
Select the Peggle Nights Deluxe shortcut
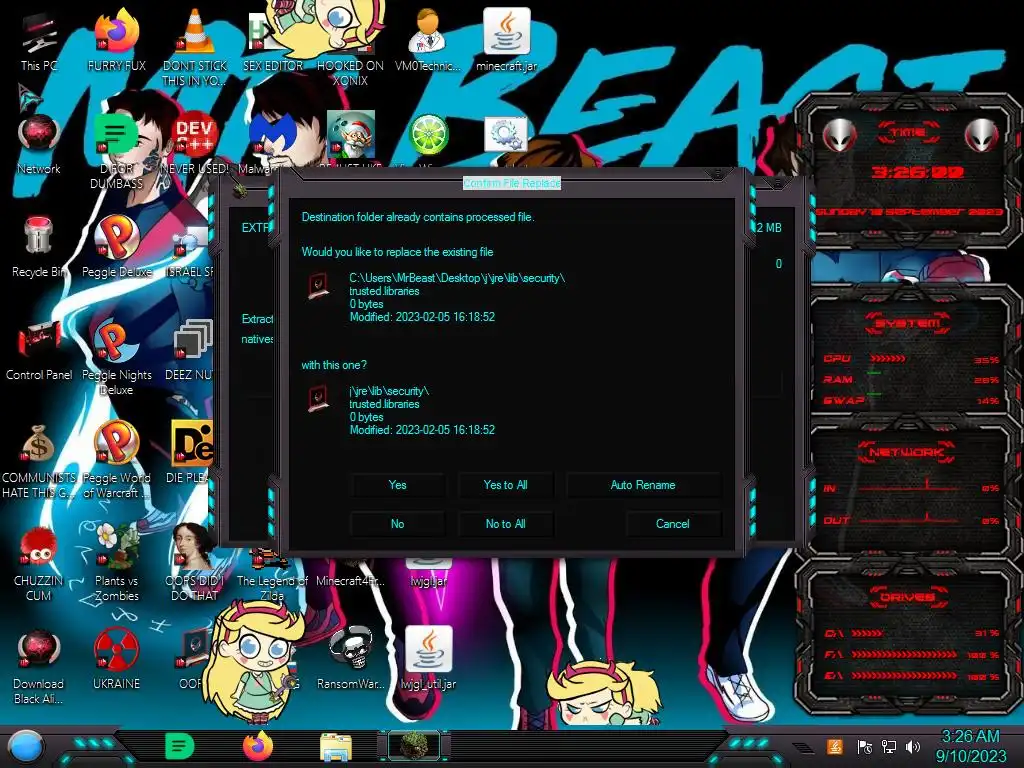point(116,357)
